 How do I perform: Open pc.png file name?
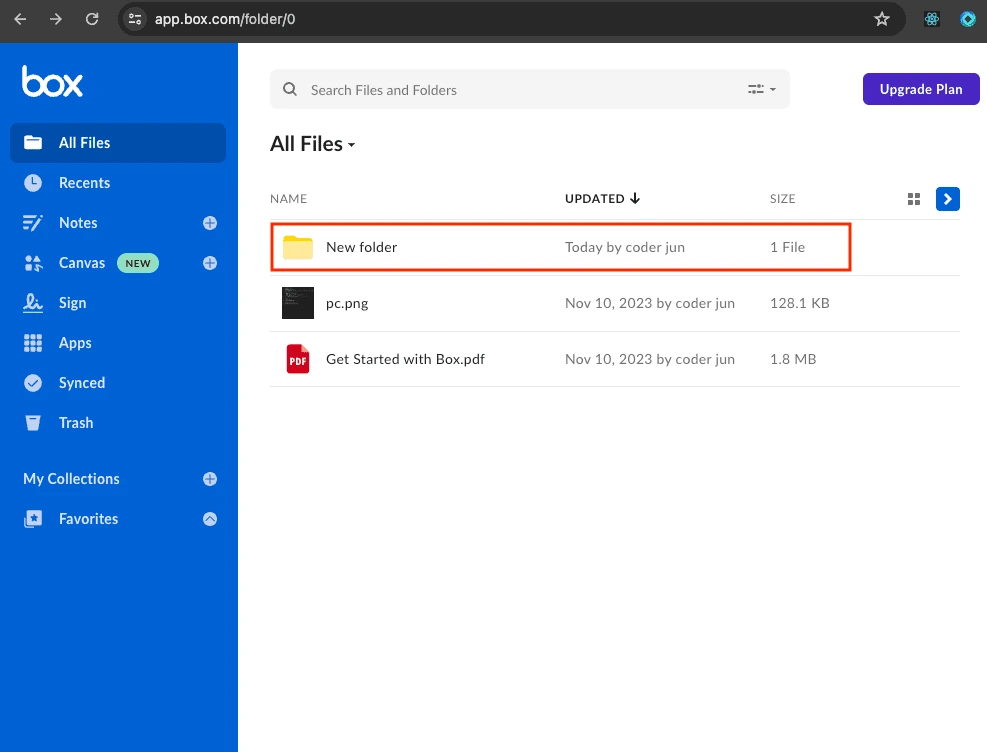tap(347, 303)
